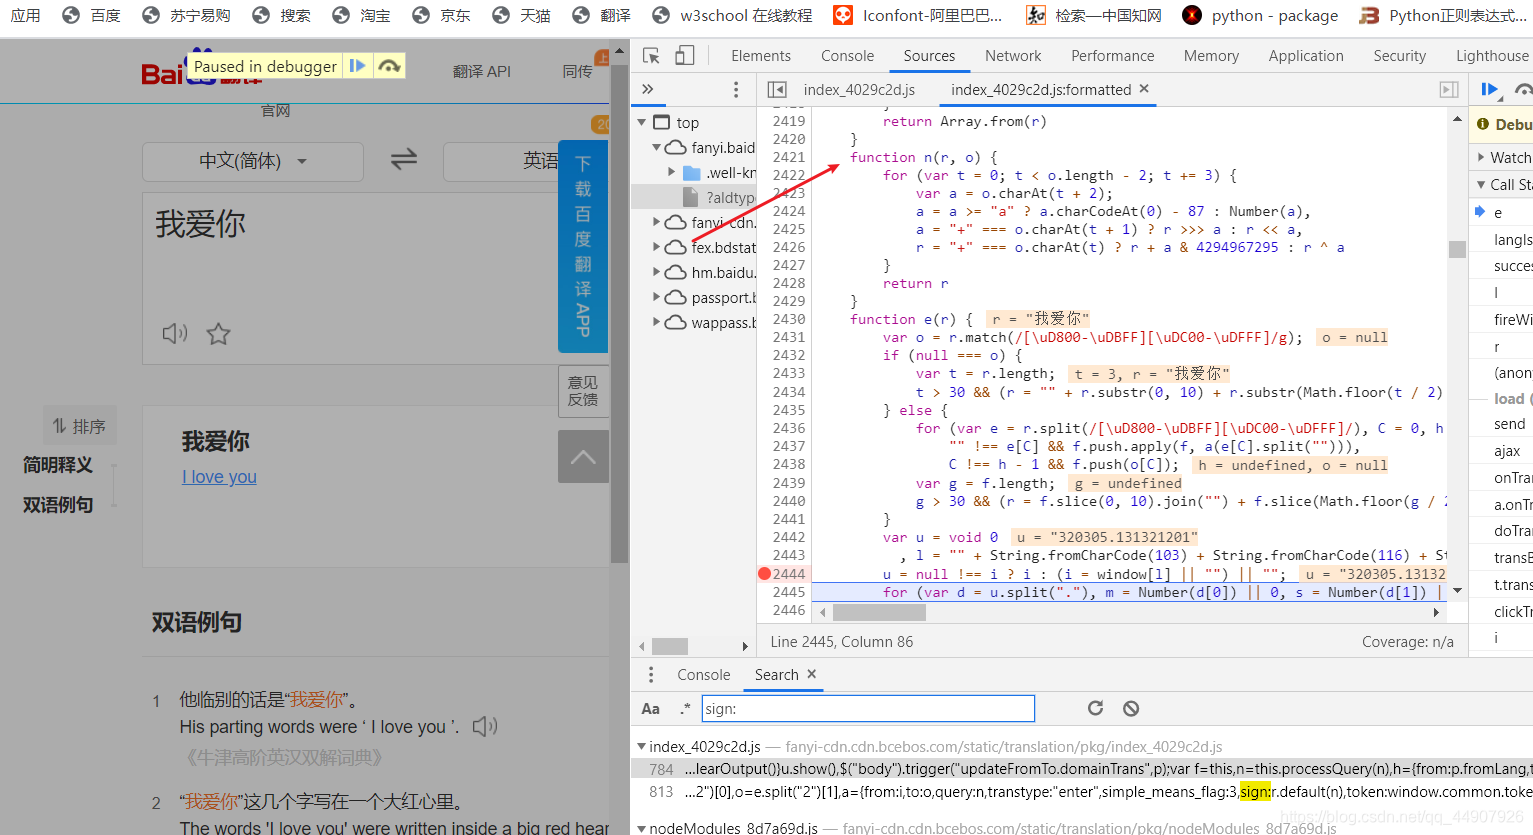Expand the hm.baidu domain node
The image size is (1533, 835).
(x=657, y=272)
